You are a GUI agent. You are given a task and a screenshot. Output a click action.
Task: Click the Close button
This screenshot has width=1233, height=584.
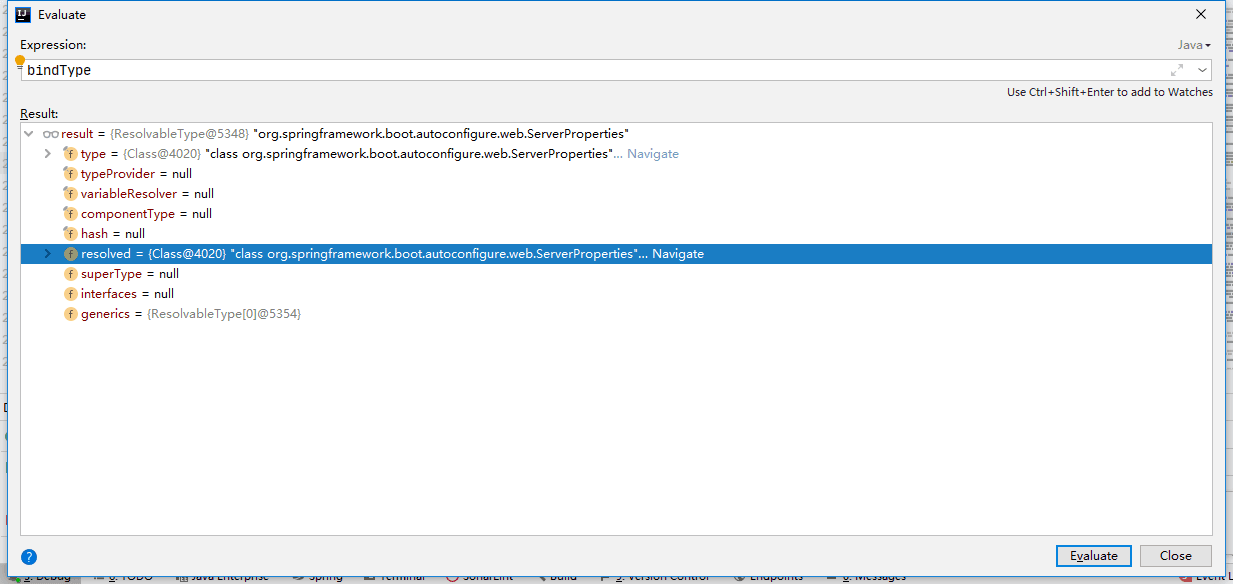(1176, 556)
